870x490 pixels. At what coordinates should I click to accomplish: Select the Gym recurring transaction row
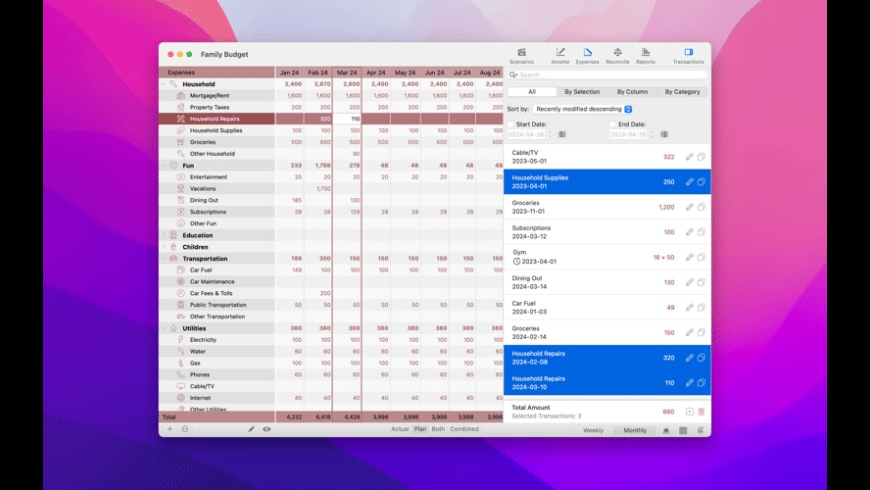click(607, 257)
